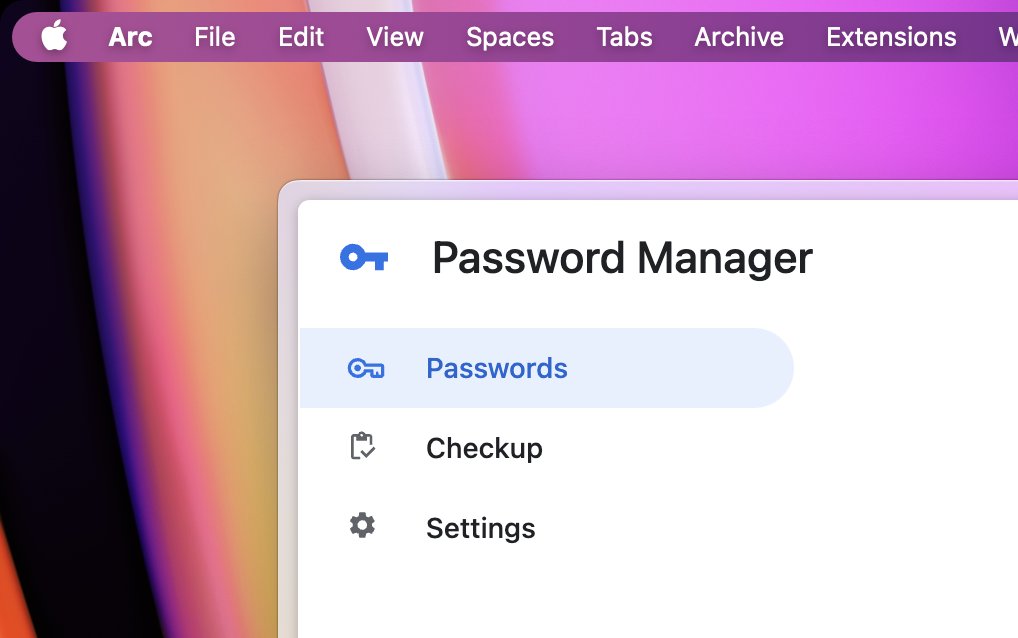Select the Passwords sidebar item
Screen dimensions: 1018x638
point(546,368)
